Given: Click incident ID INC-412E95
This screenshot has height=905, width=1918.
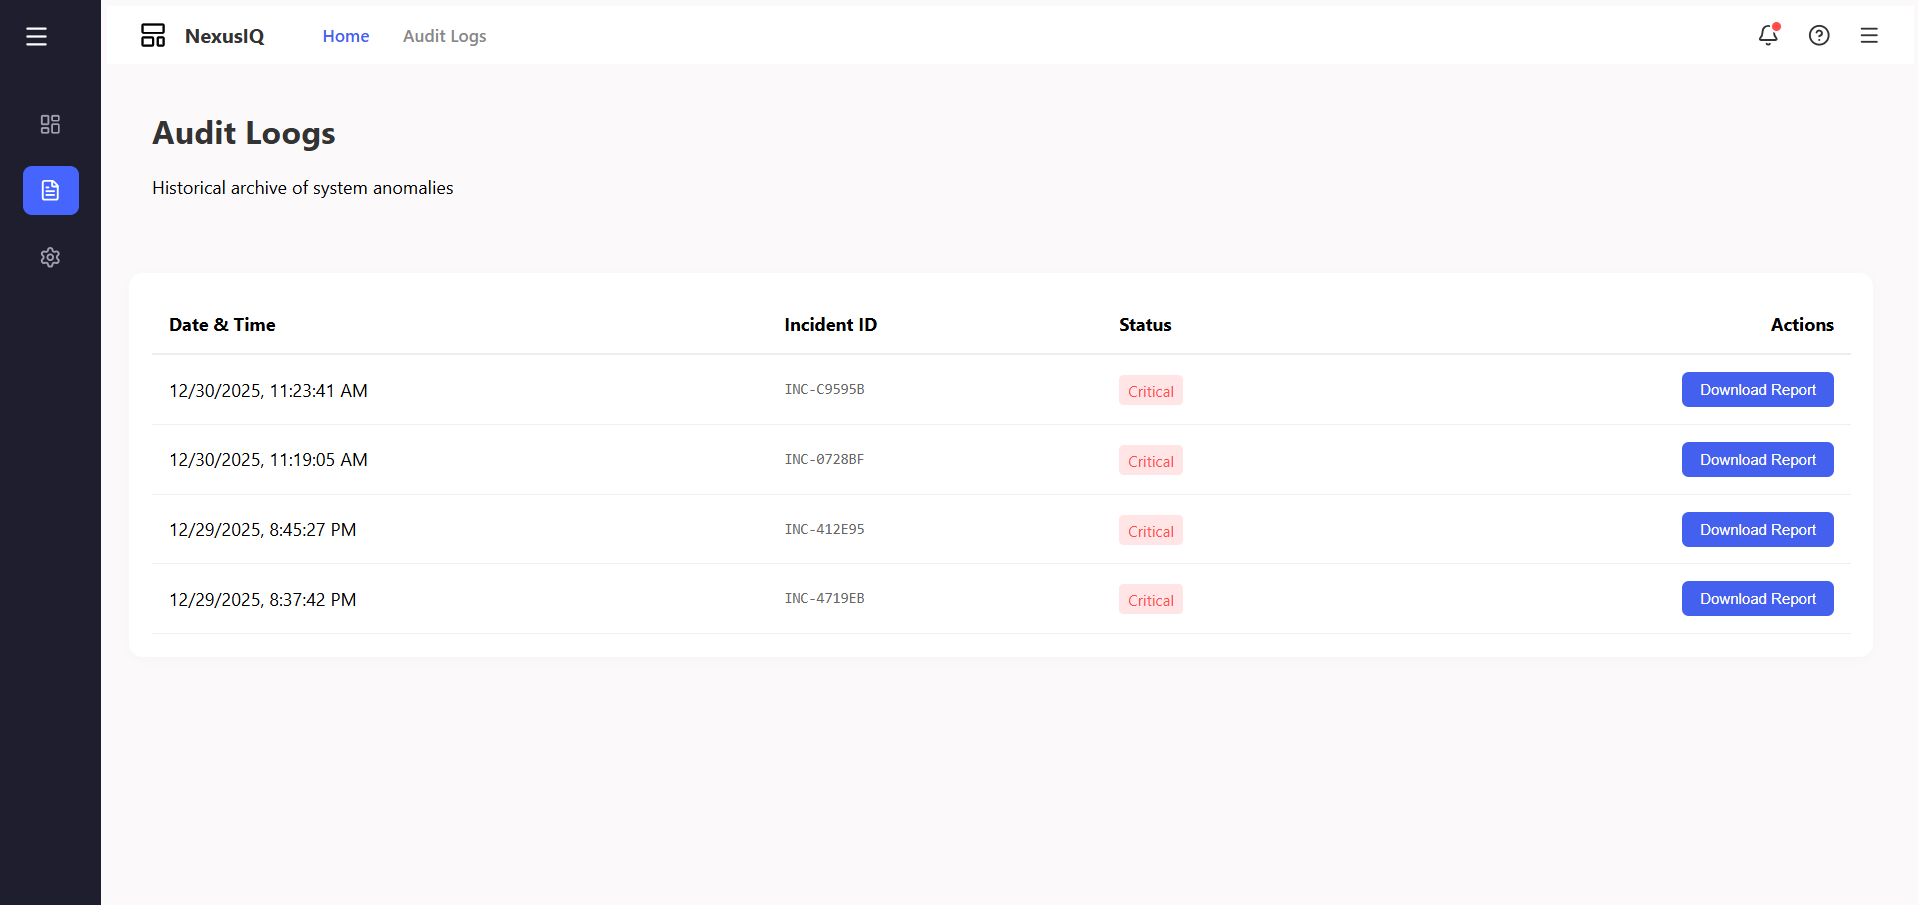Looking at the screenshot, I should (824, 530).
